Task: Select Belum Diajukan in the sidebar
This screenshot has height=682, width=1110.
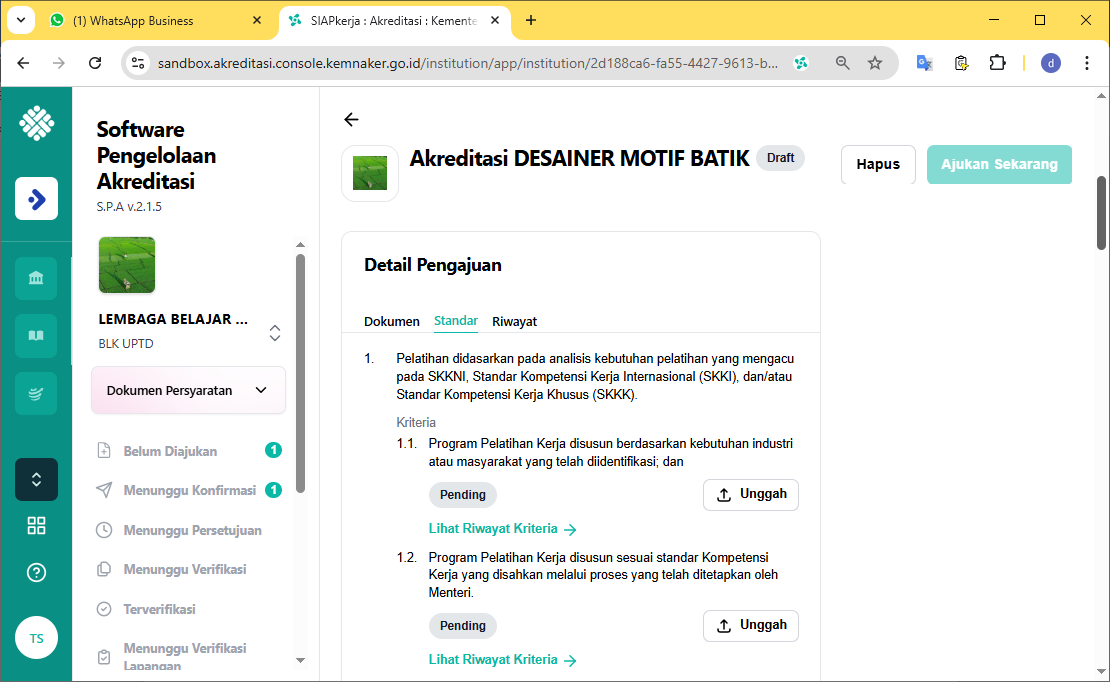Action: tap(170, 451)
